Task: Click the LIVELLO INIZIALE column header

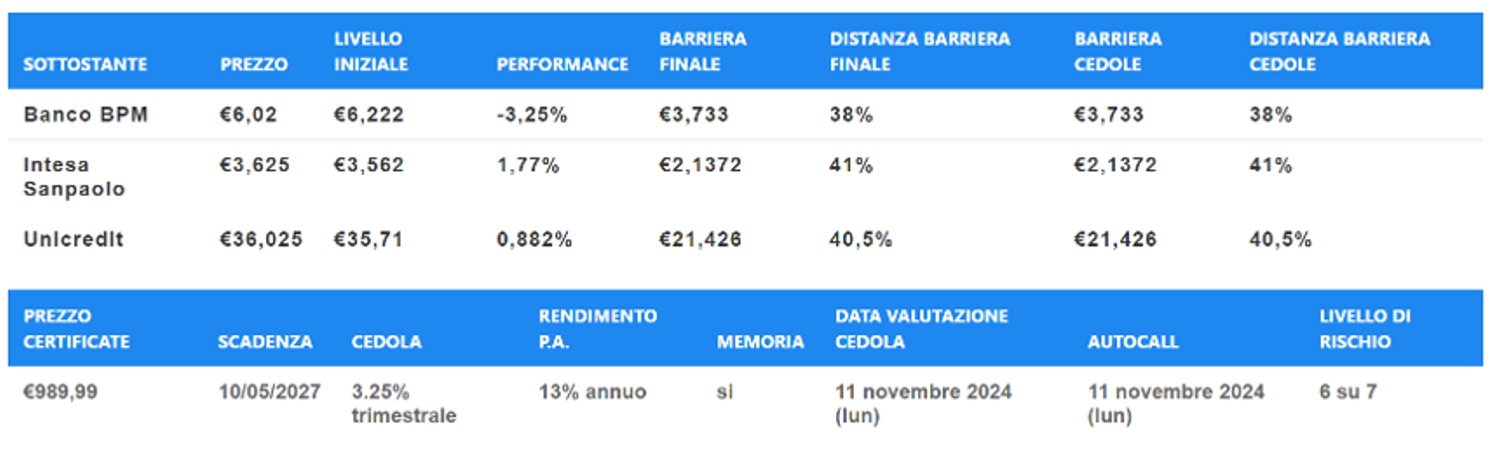Action: pyautogui.click(x=371, y=52)
